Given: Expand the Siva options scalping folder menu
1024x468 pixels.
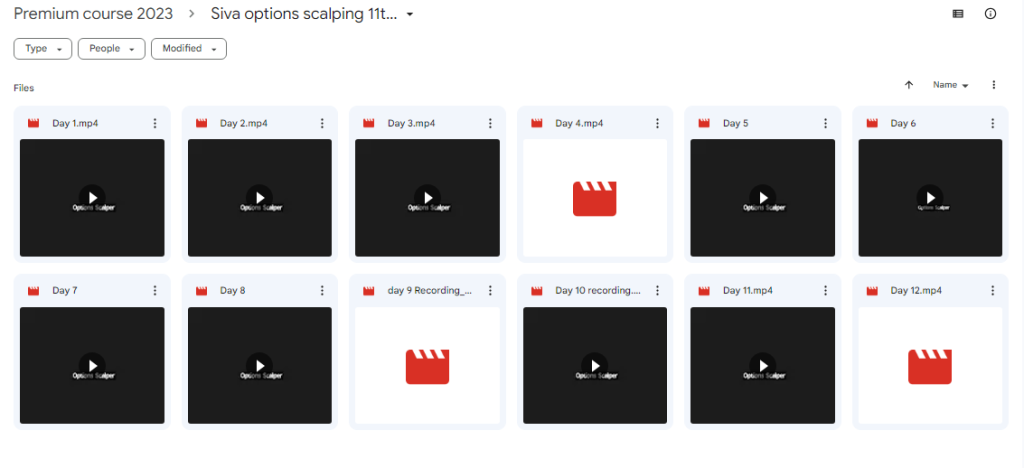Looking at the screenshot, I should 410,15.
